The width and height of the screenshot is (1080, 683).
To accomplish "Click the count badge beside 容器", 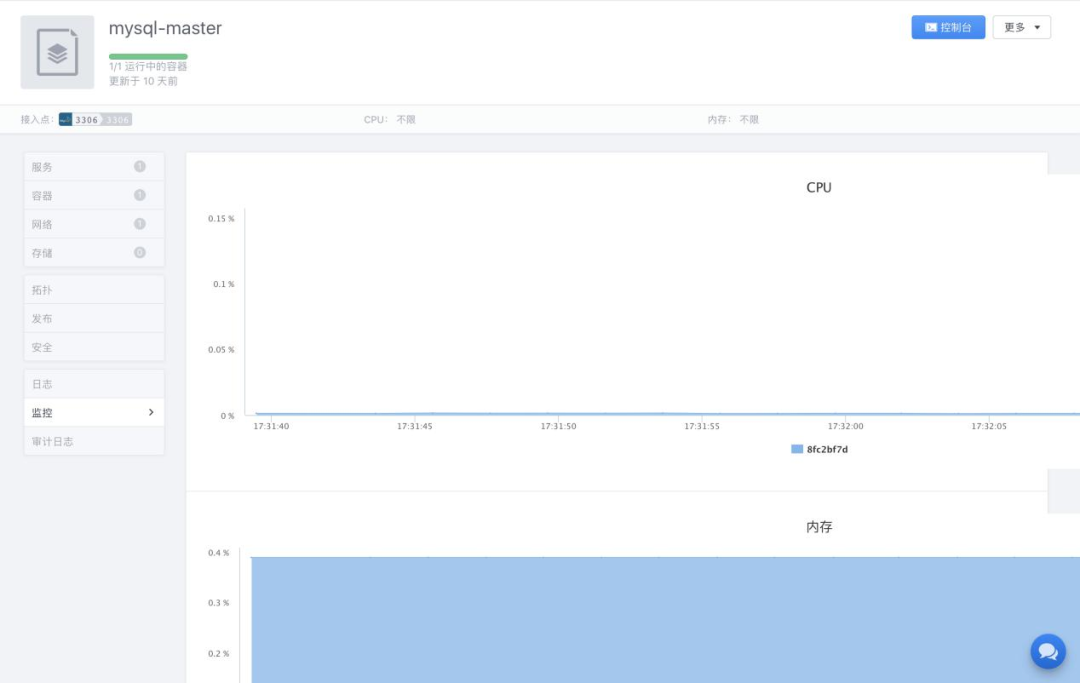I will (x=140, y=196).
